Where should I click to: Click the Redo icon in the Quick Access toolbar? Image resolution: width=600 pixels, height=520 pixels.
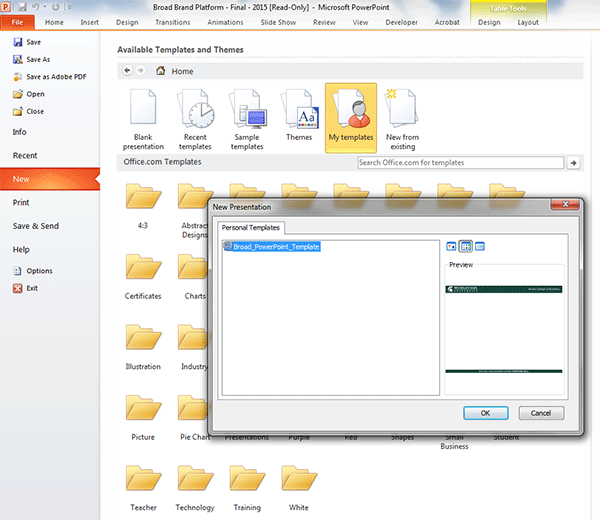[x=56, y=7]
